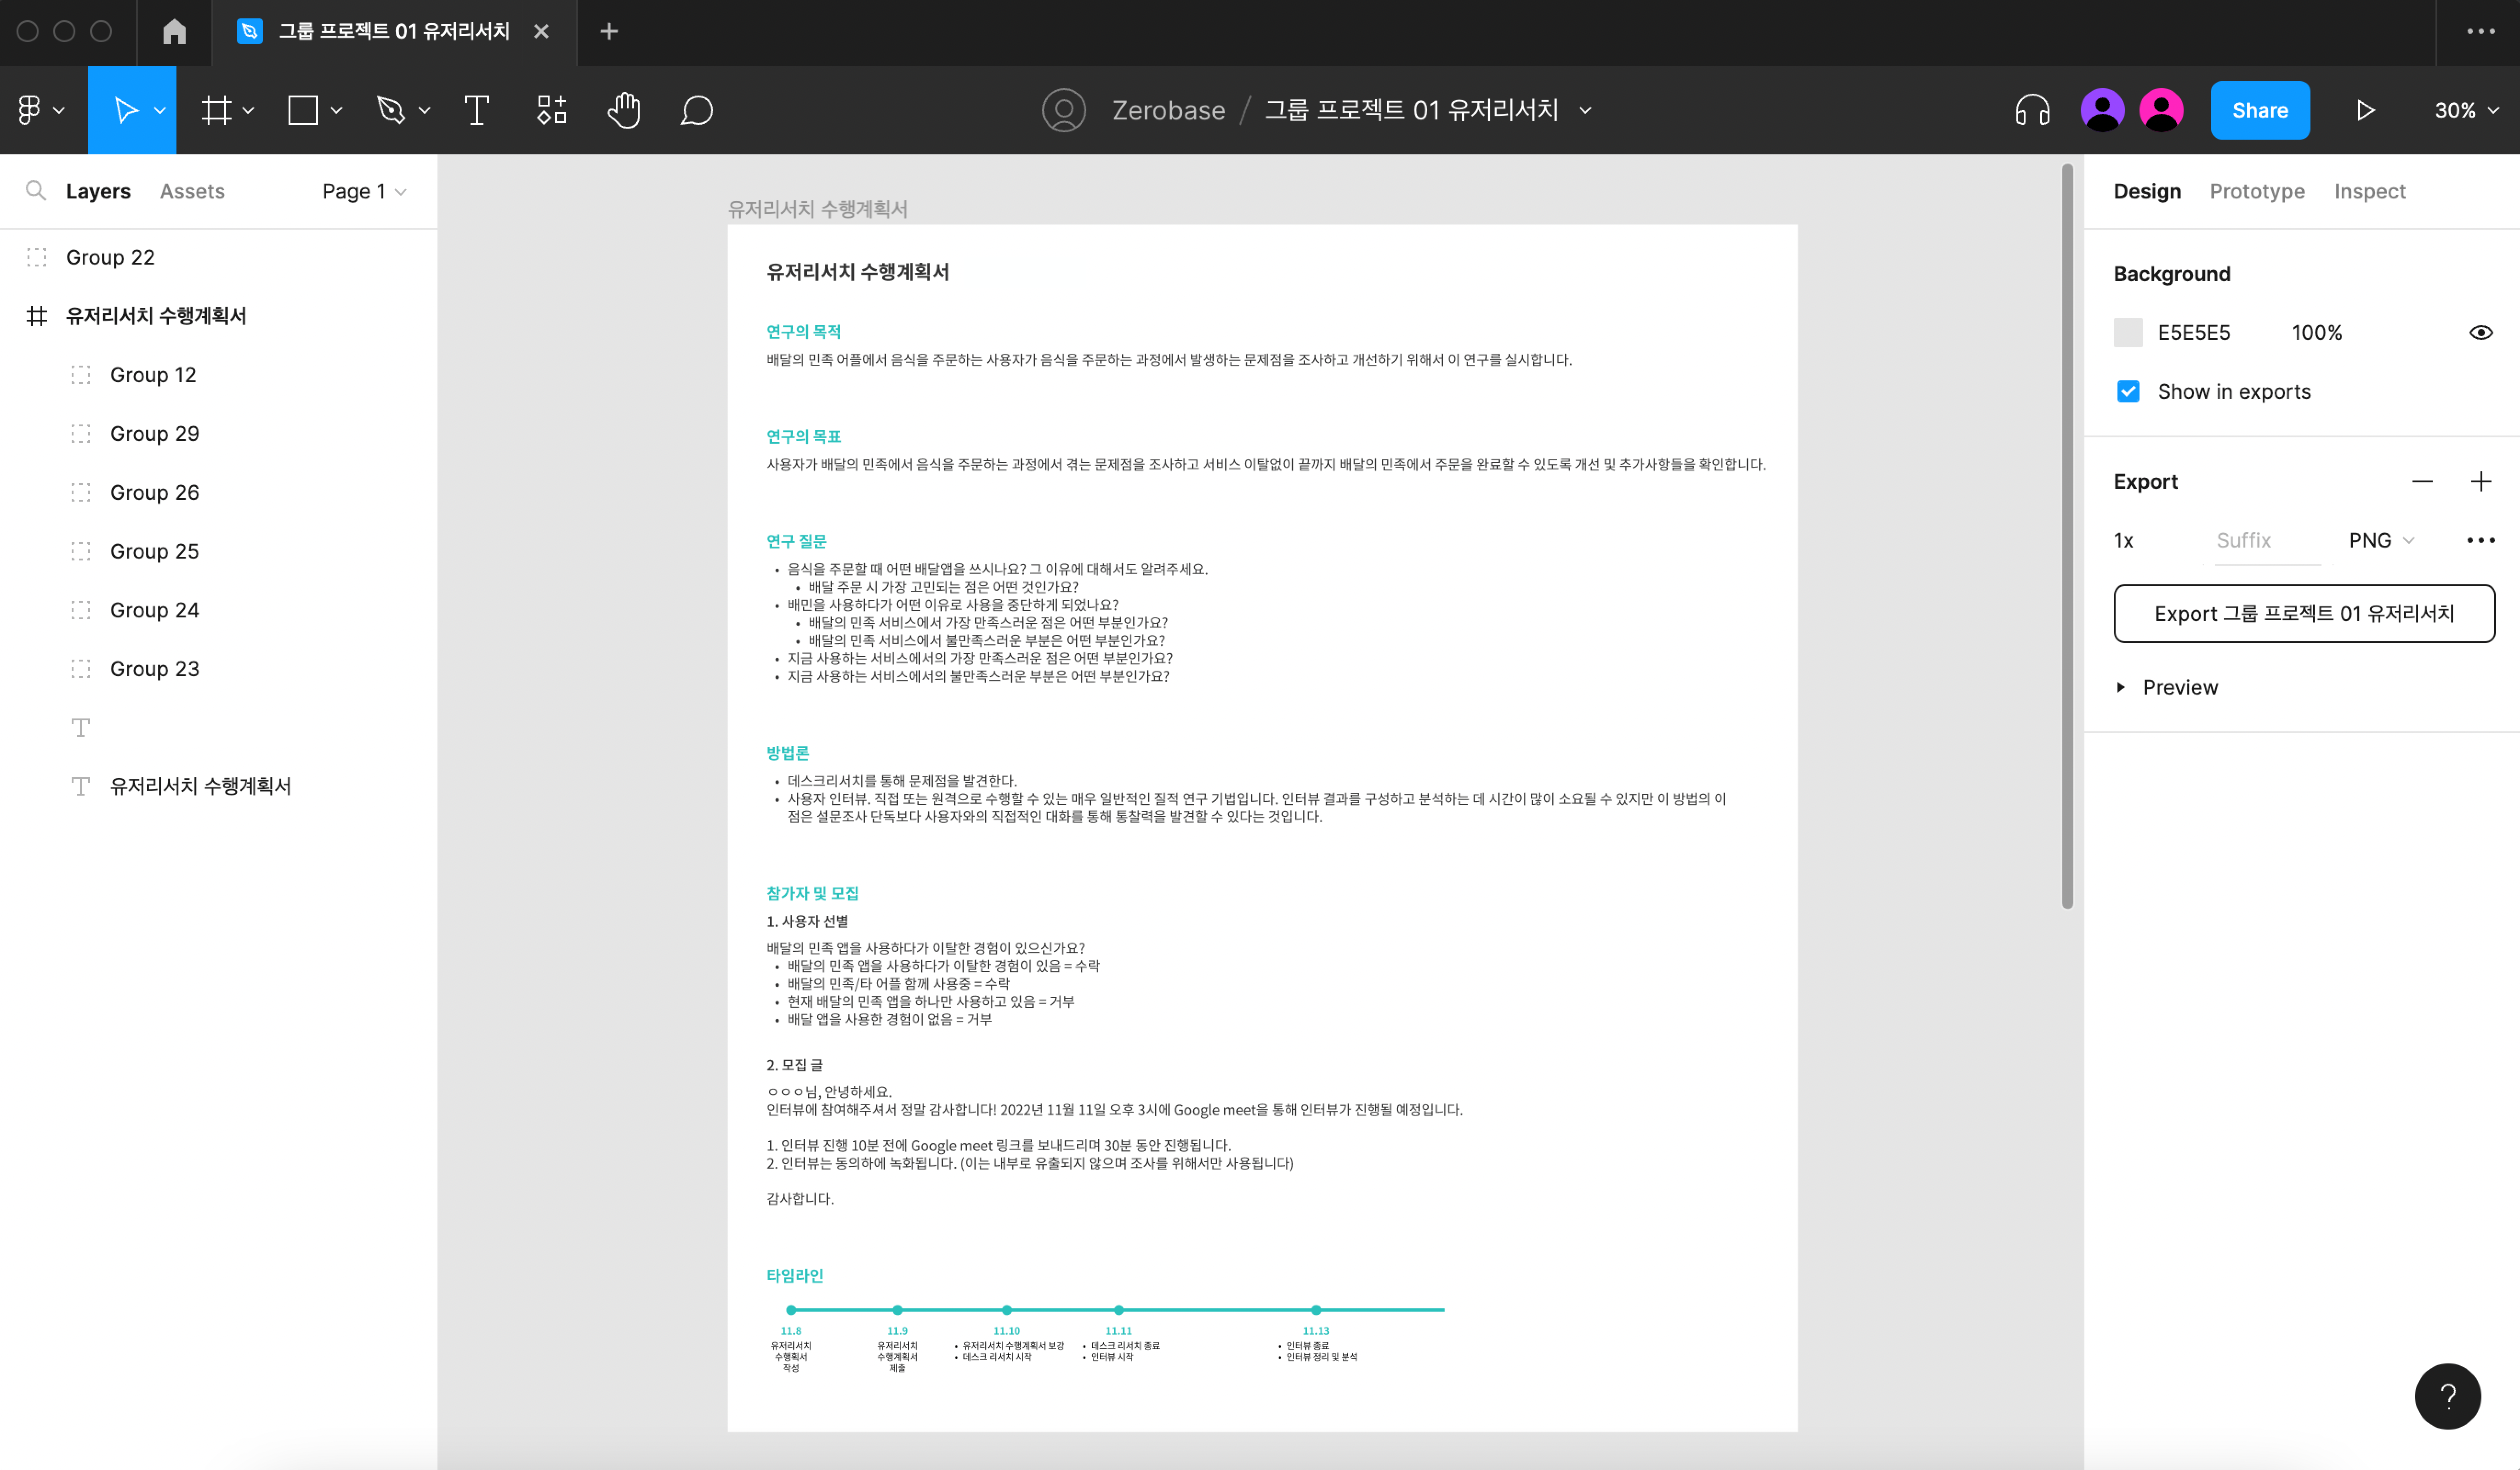The image size is (2520, 1470).
Task: Switch to Prototype tab
Action: tap(2257, 191)
